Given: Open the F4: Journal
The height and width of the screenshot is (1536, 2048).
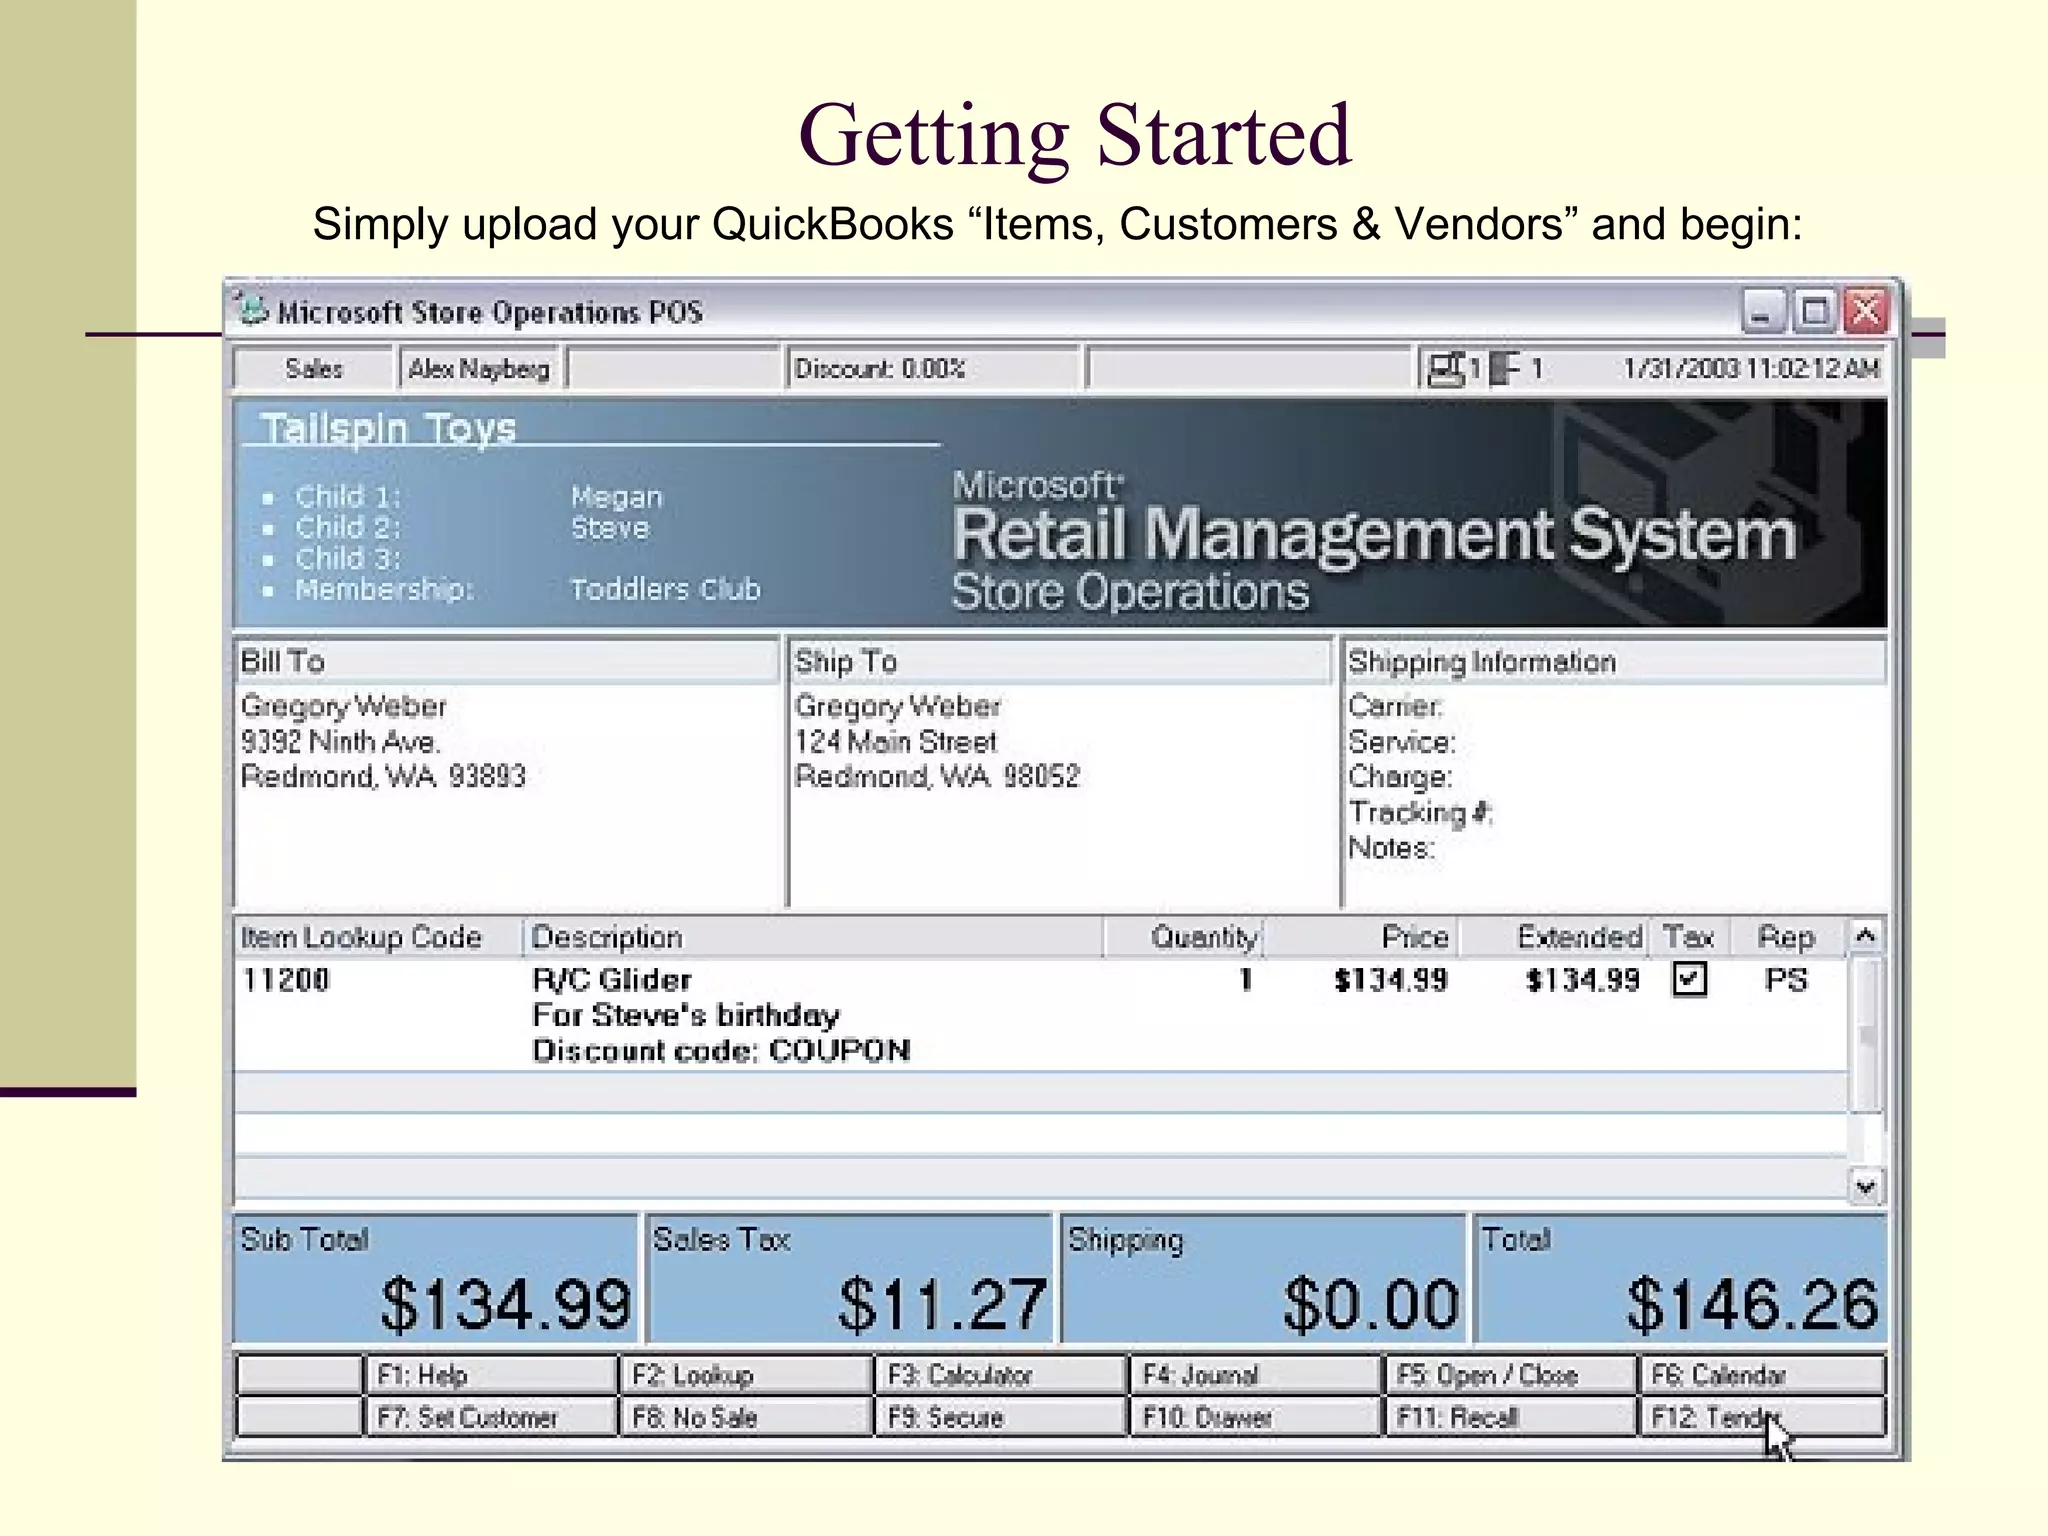Looking at the screenshot, I should [1256, 1375].
